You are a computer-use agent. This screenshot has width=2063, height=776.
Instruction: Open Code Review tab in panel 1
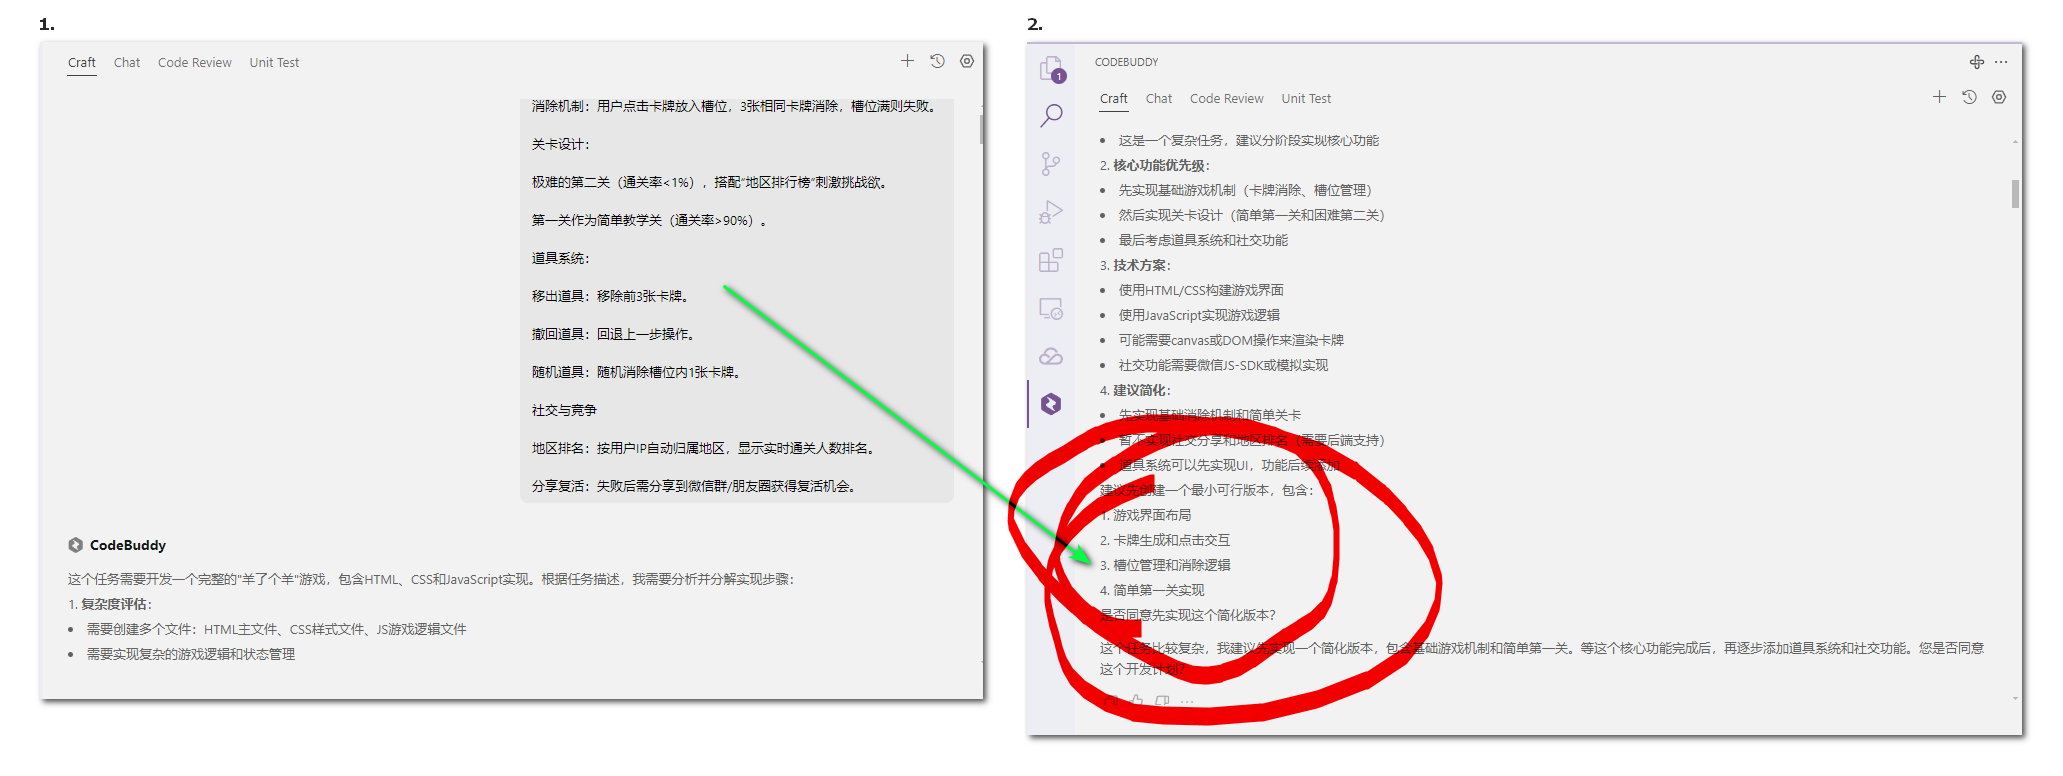pos(195,62)
